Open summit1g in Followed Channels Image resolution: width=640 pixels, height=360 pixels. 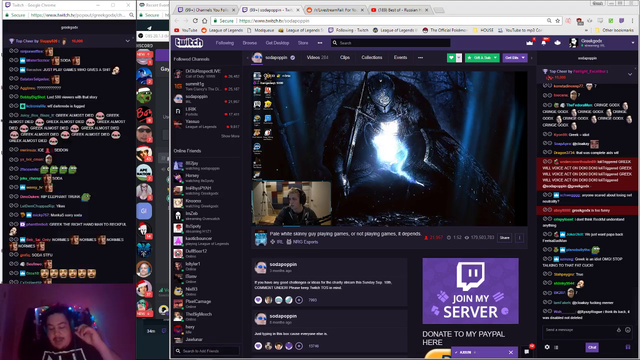tap(207, 86)
